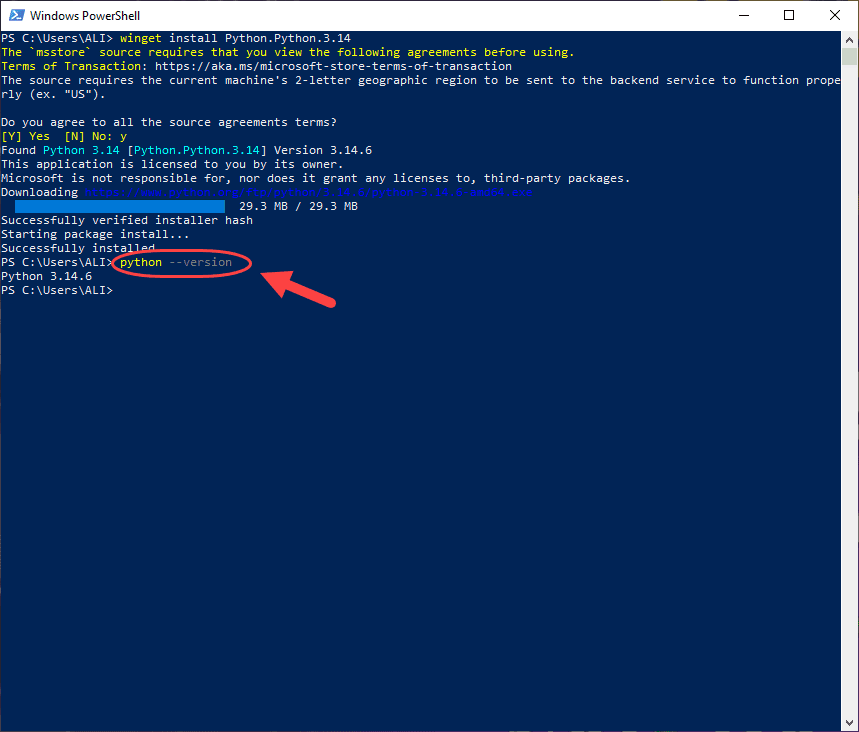The height and width of the screenshot is (732, 859).
Task: Click the Windows PowerShell title text
Action: 85,16
